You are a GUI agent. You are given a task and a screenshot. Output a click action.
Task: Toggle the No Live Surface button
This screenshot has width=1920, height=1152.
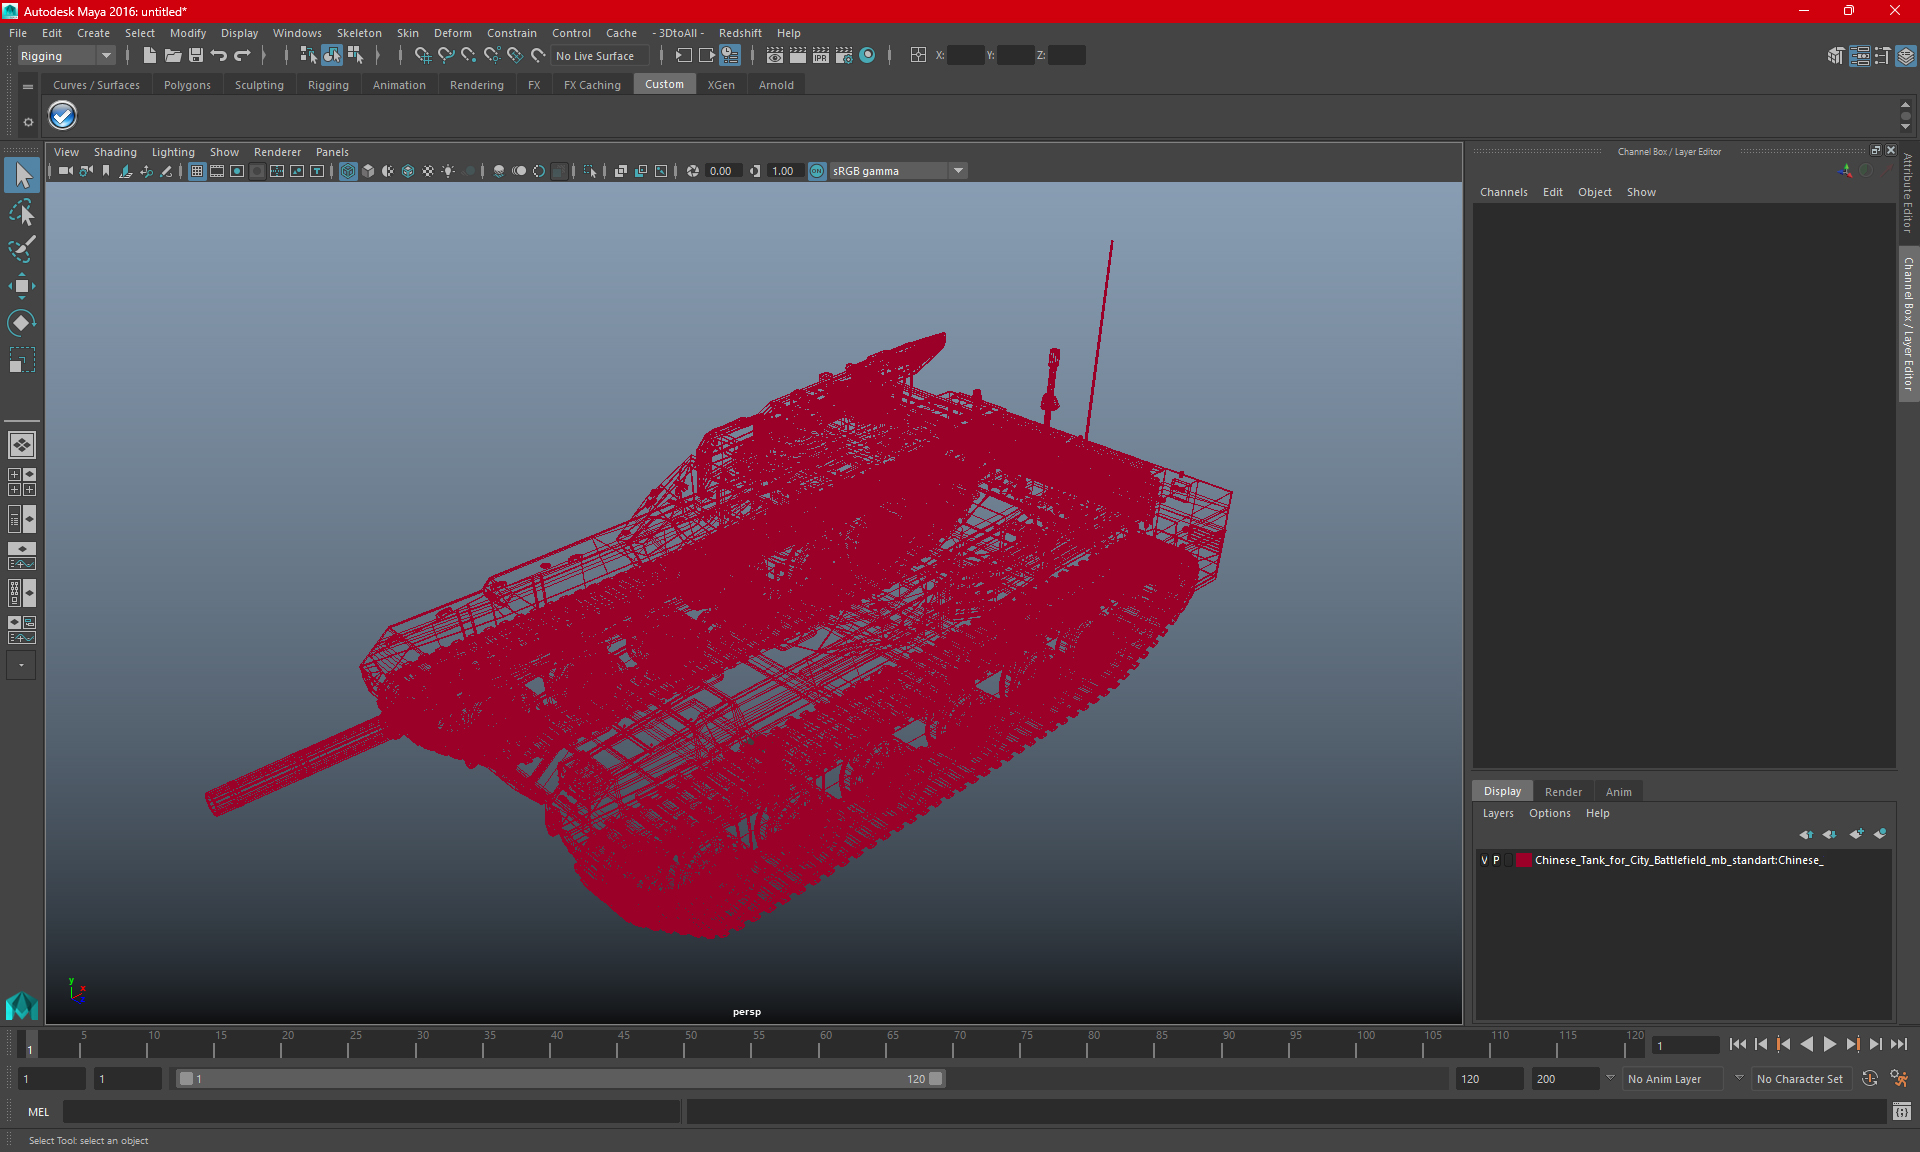597,55
